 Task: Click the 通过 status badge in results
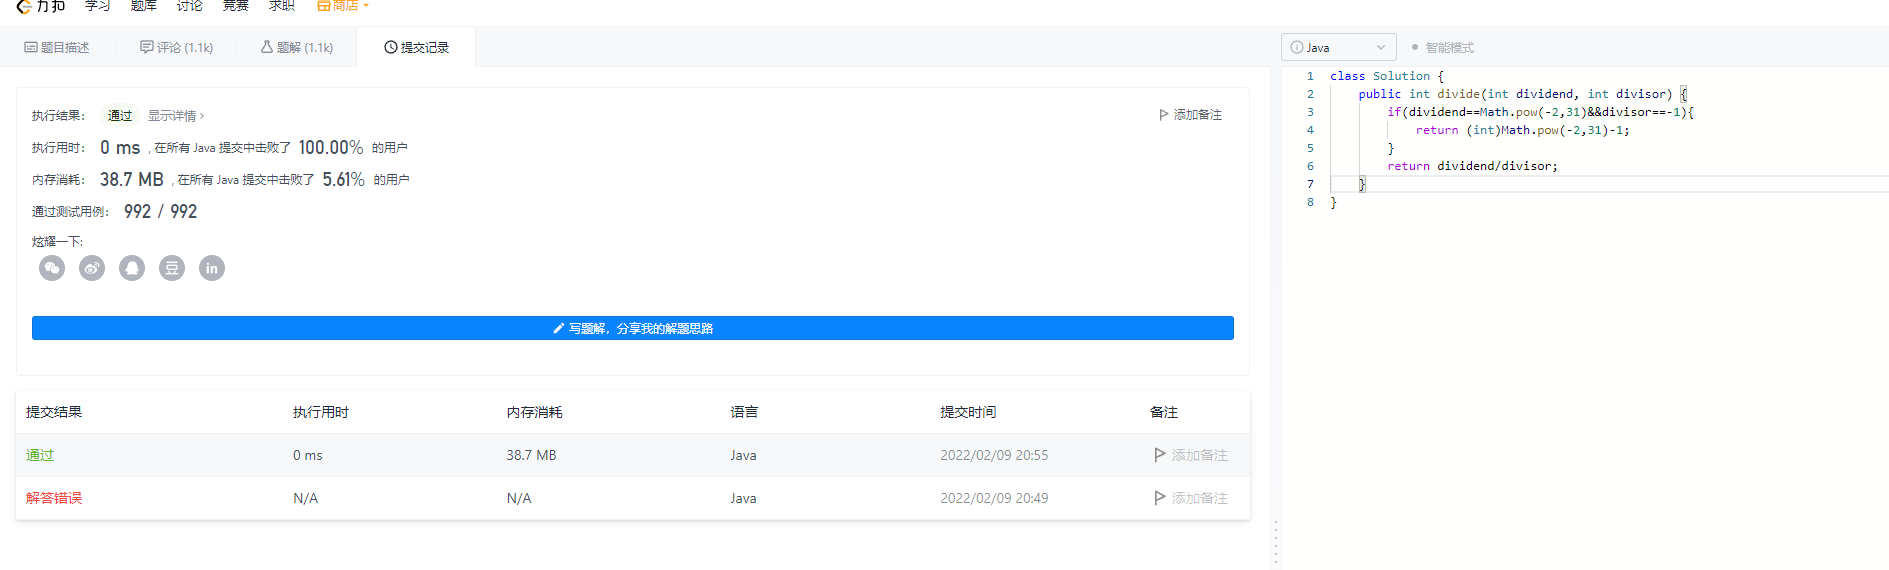coord(120,116)
